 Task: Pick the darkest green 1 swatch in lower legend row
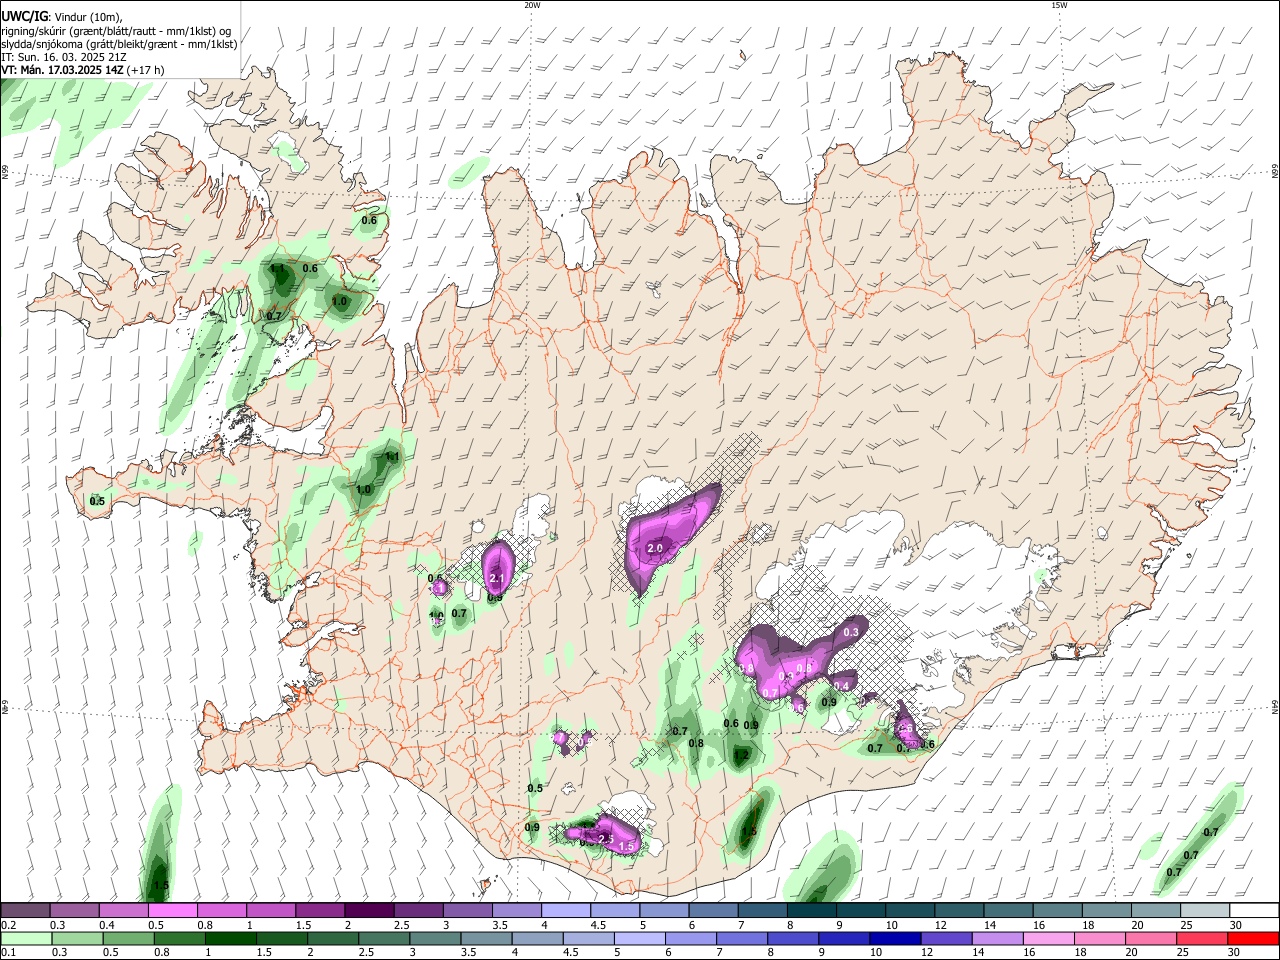230,938
